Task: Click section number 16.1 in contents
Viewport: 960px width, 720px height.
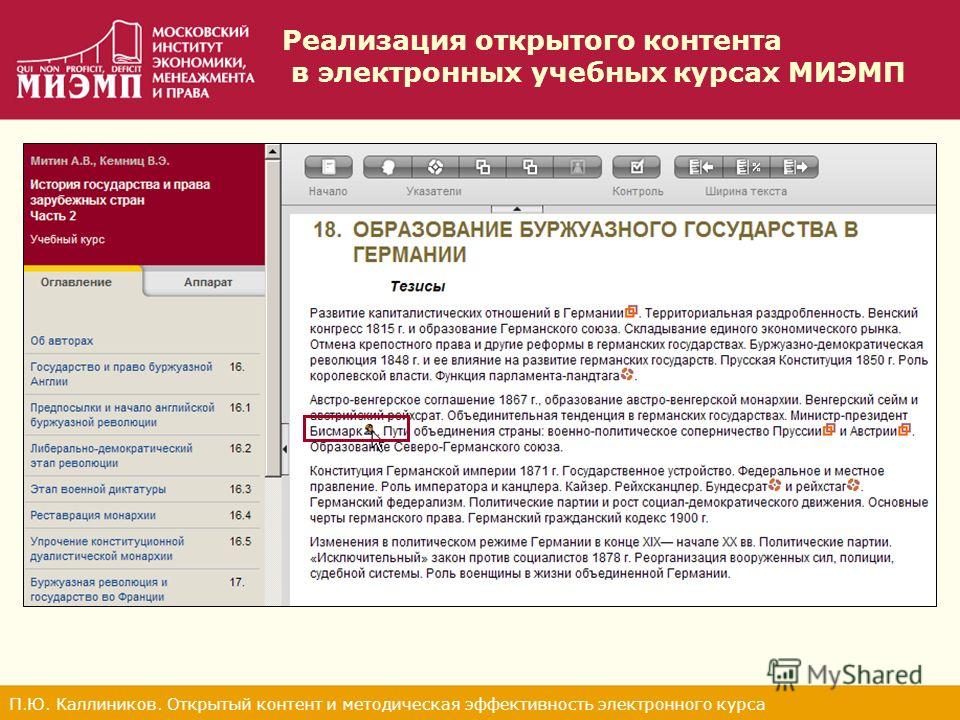Action: point(240,408)
